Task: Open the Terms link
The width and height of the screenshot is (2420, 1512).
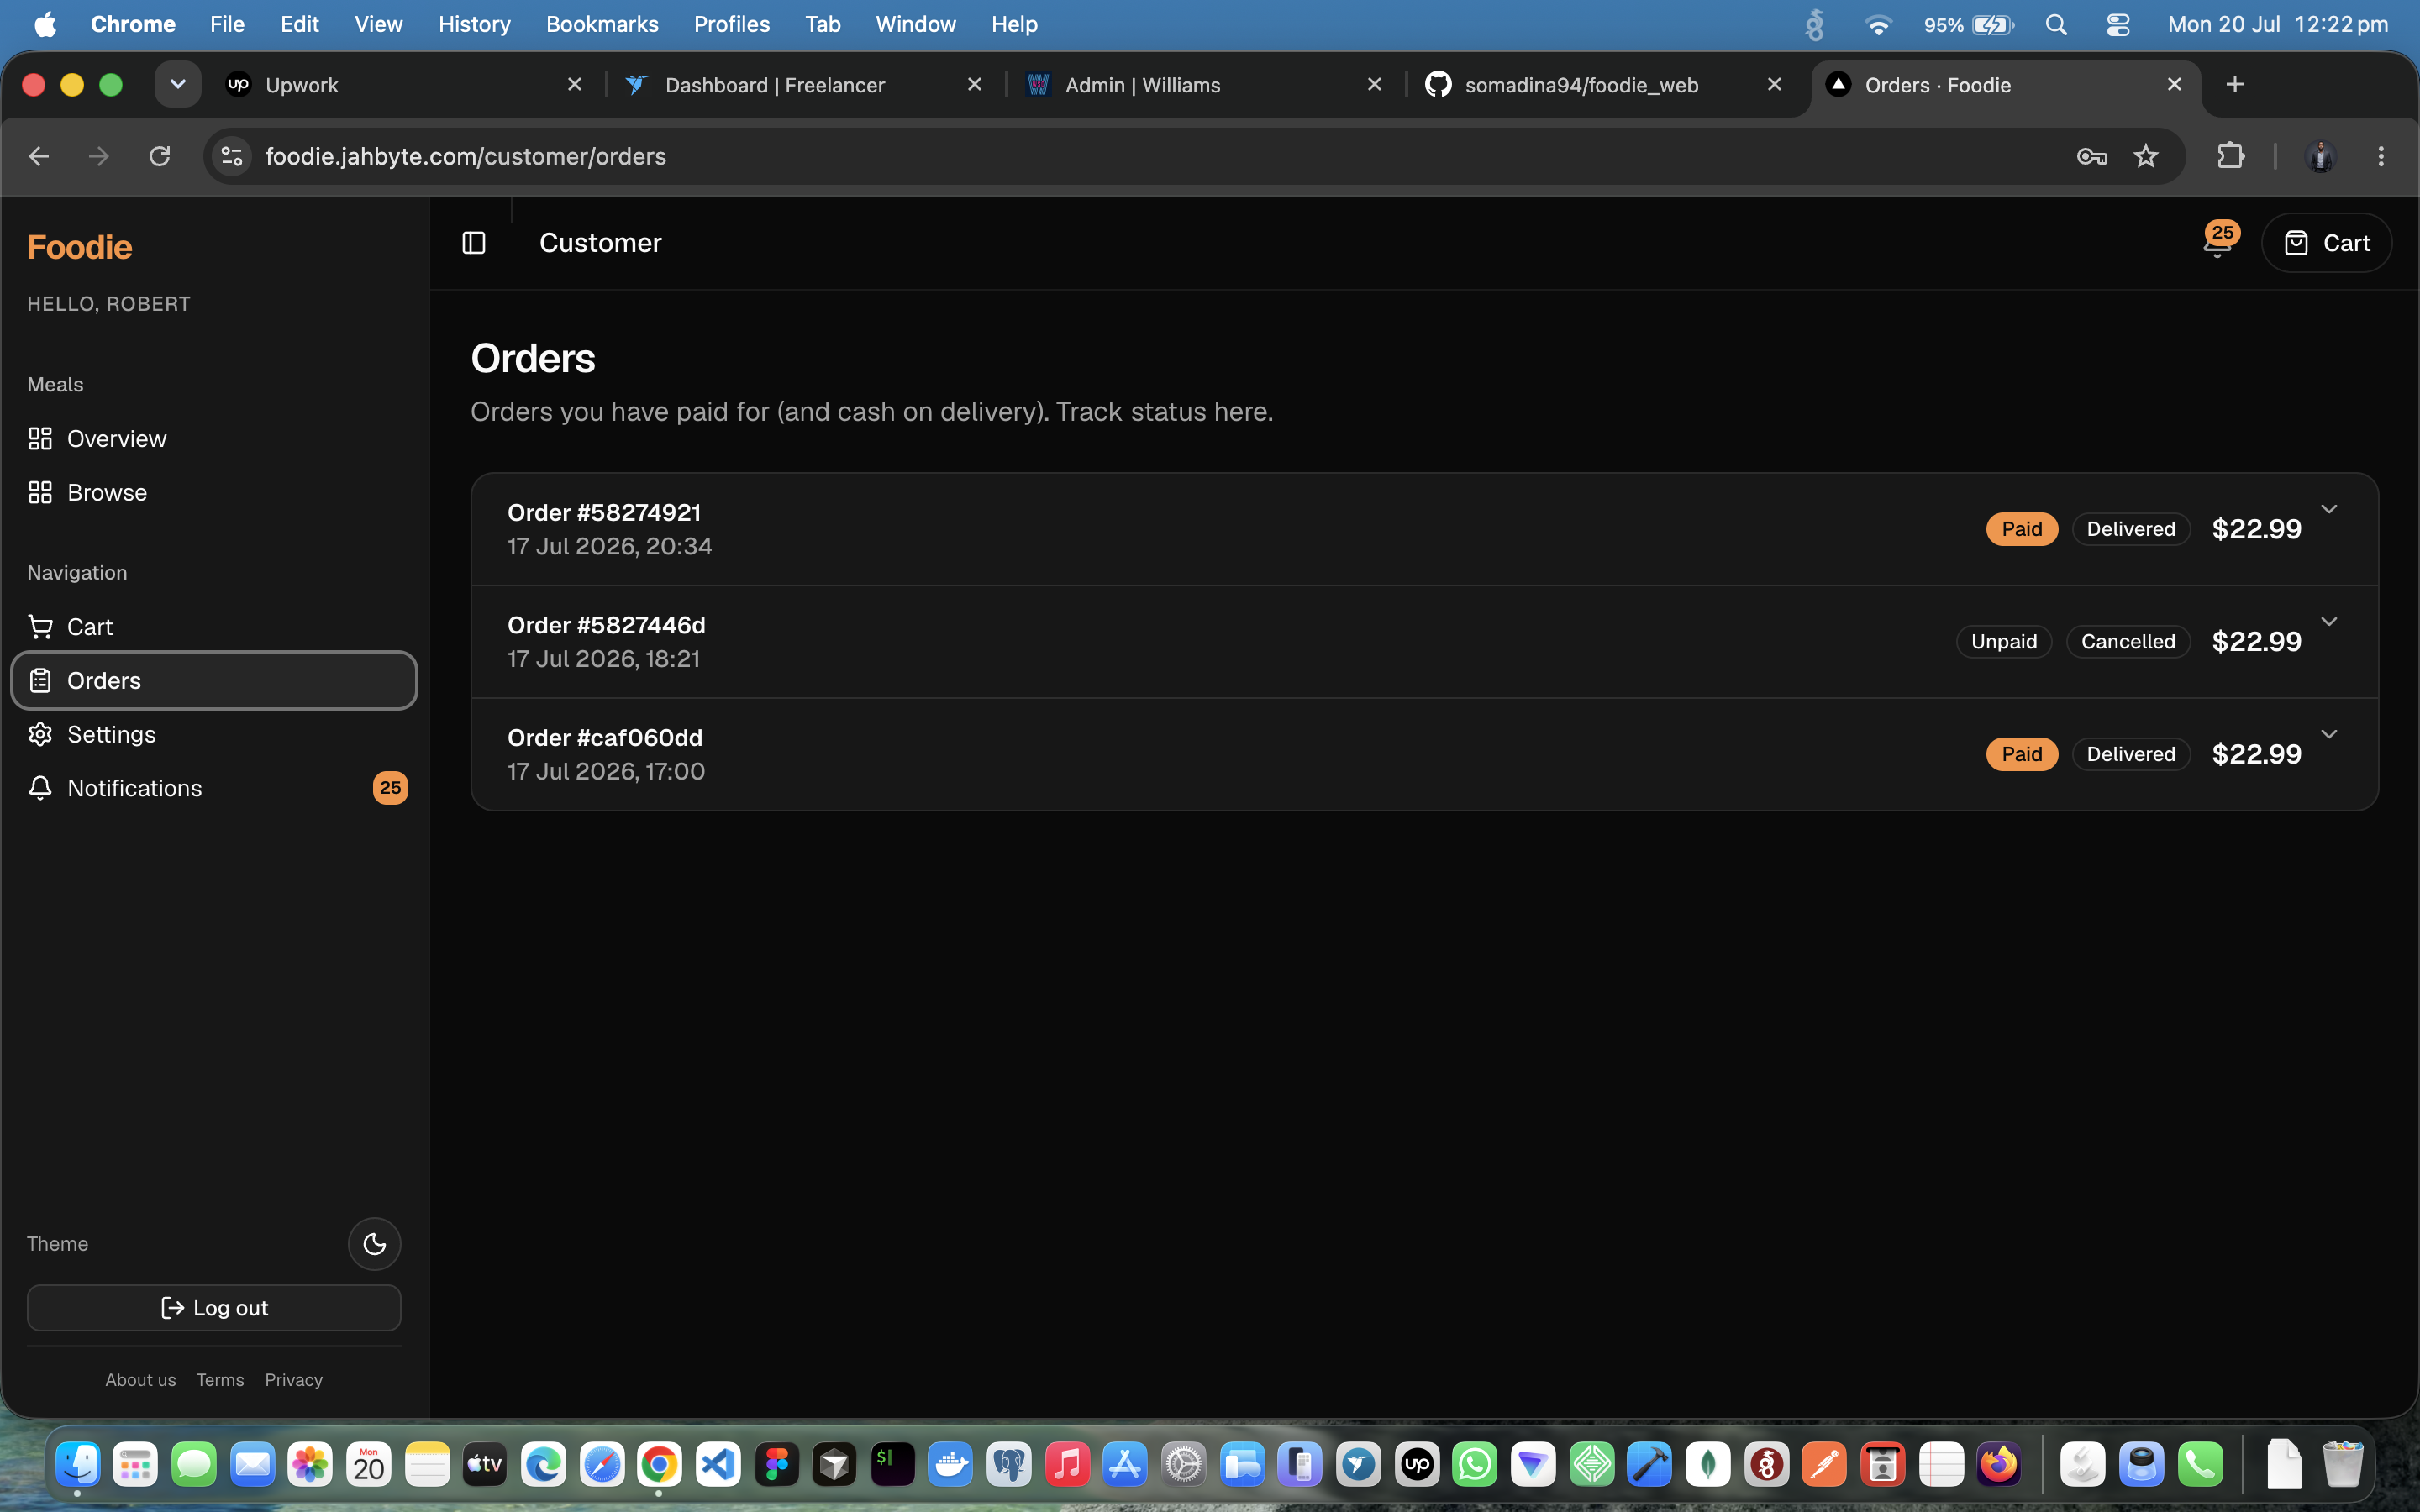Action: [220, 1380]
